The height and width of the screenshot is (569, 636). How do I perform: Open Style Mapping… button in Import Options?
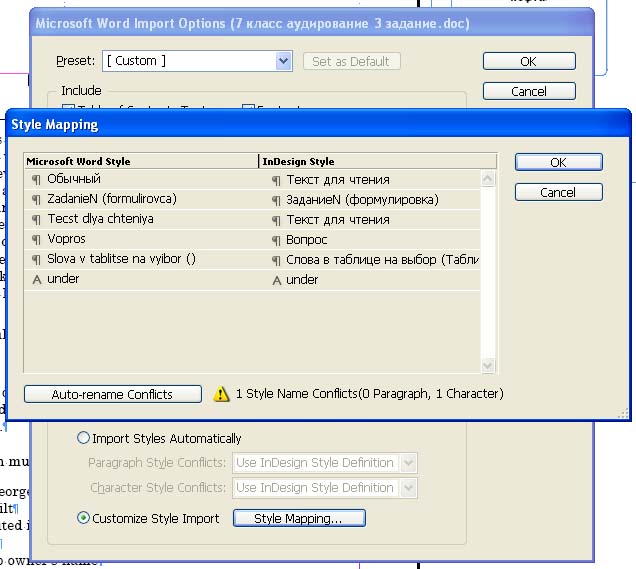[x=299, y=518]
